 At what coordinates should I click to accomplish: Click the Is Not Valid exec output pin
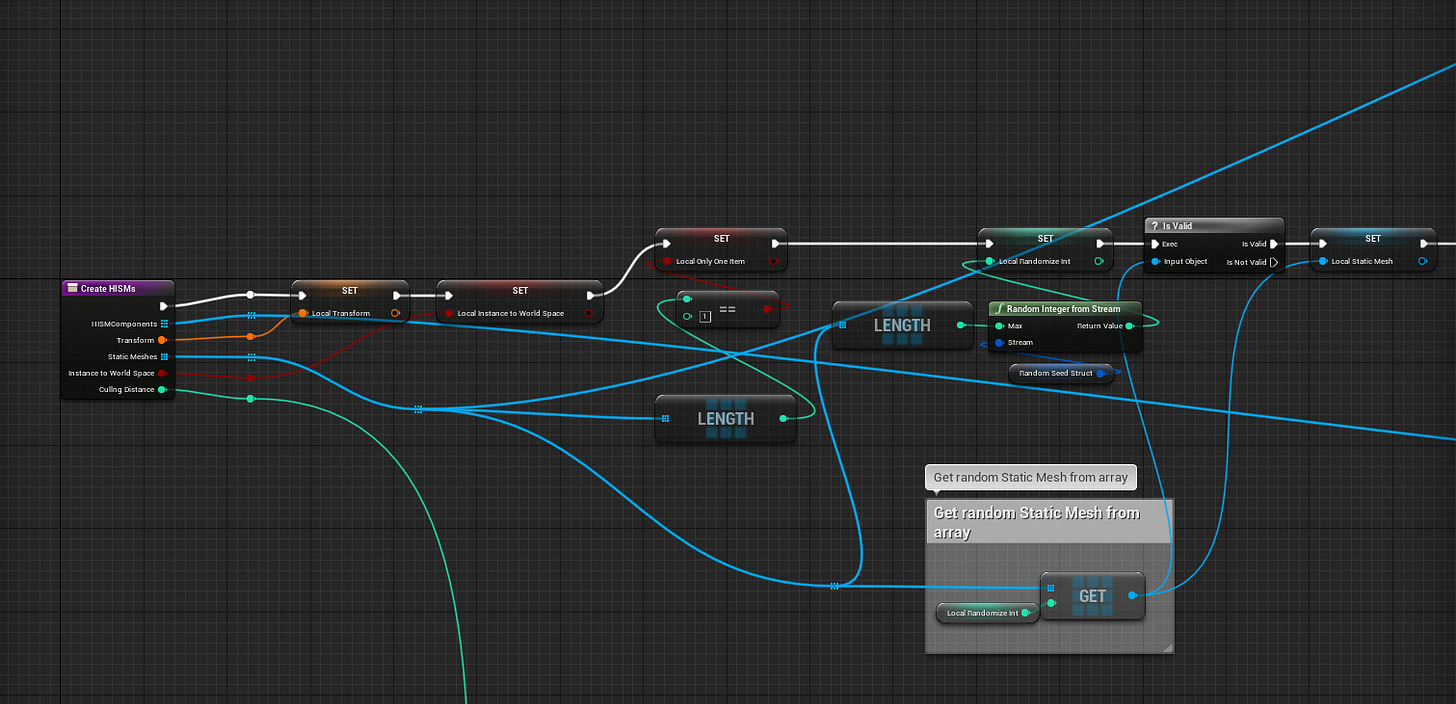click(x=1274, y=262)
